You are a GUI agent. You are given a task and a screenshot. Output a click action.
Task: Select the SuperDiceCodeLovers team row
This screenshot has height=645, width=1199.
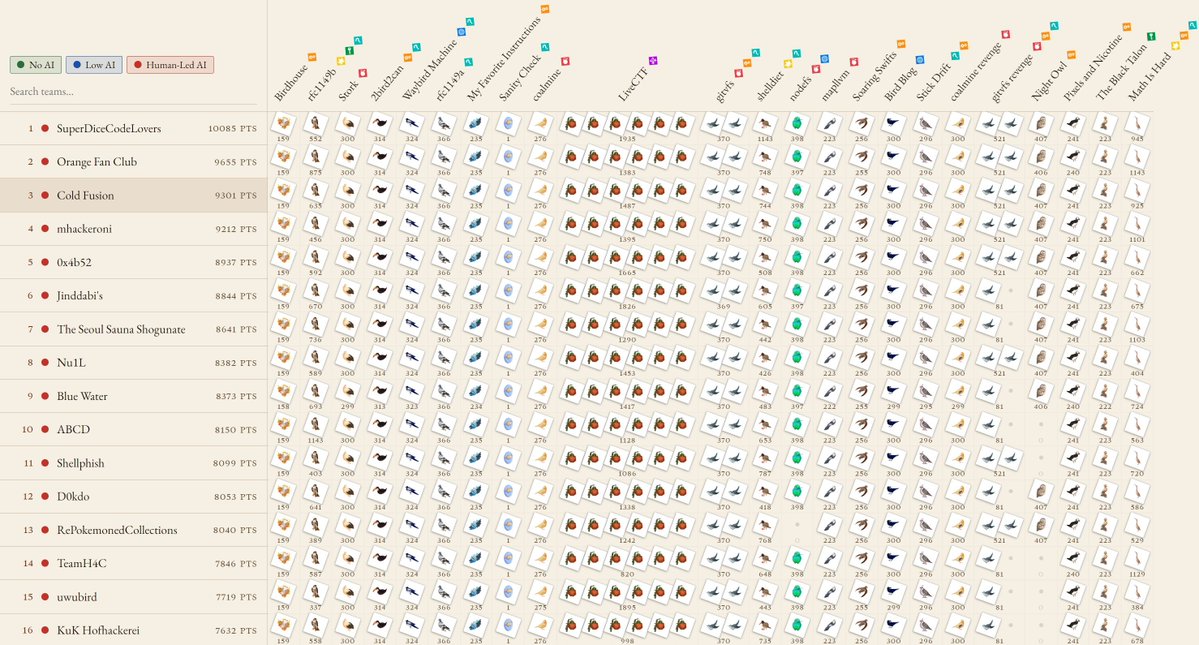pos(134,128)
